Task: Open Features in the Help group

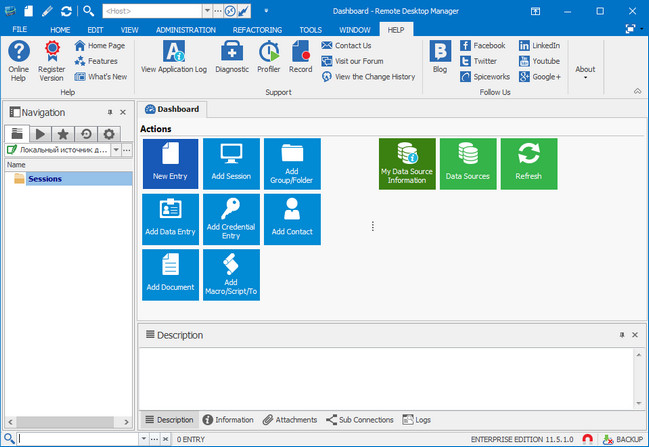Action: 96,61
